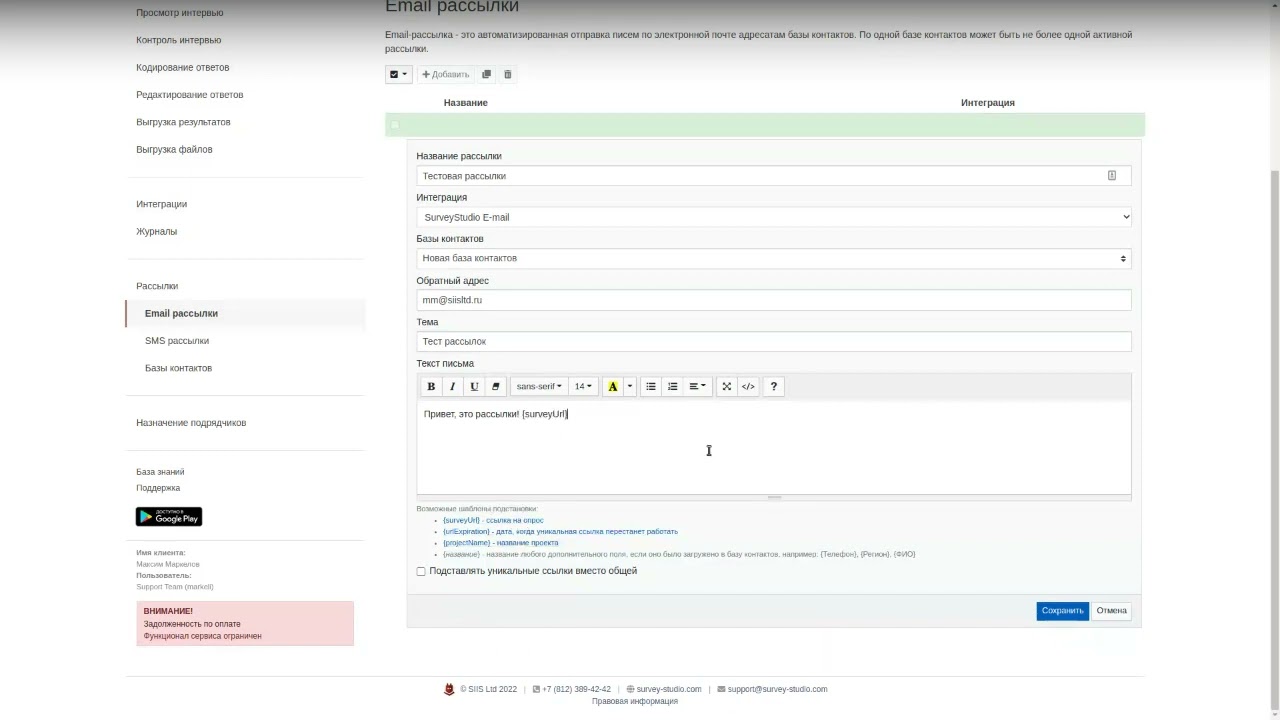The height and width of the screenshot is (720, 1280).
Task: Open Журналы in the sidebar
Action: pyautogui.click(x=157, y=231)
